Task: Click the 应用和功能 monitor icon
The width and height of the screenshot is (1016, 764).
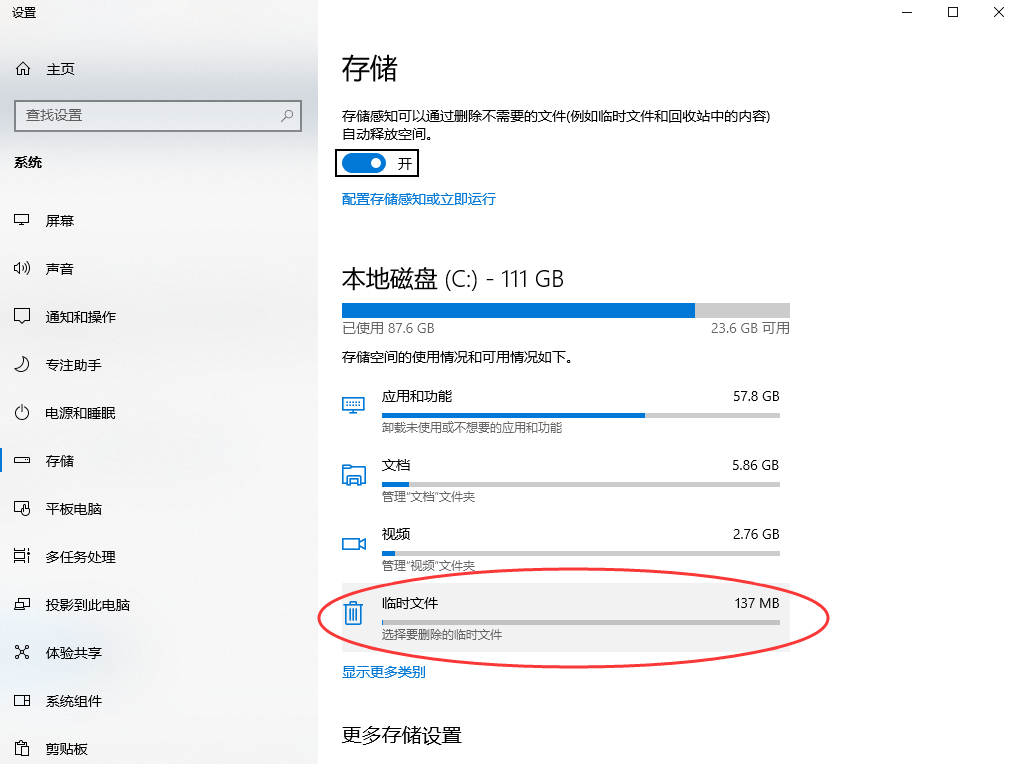Action: (x=353, y=405)
